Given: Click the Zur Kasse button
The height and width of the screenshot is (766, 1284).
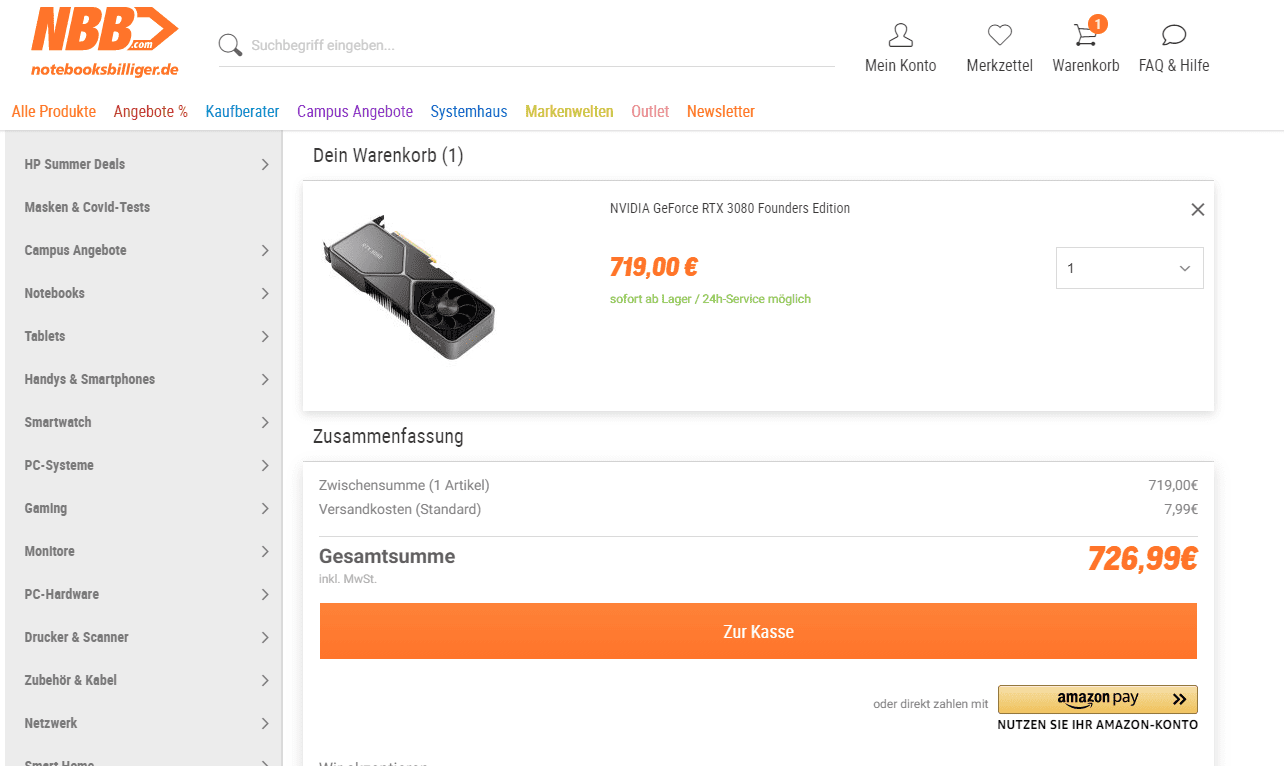Looking at the screenshot, I should coord(758,631).
